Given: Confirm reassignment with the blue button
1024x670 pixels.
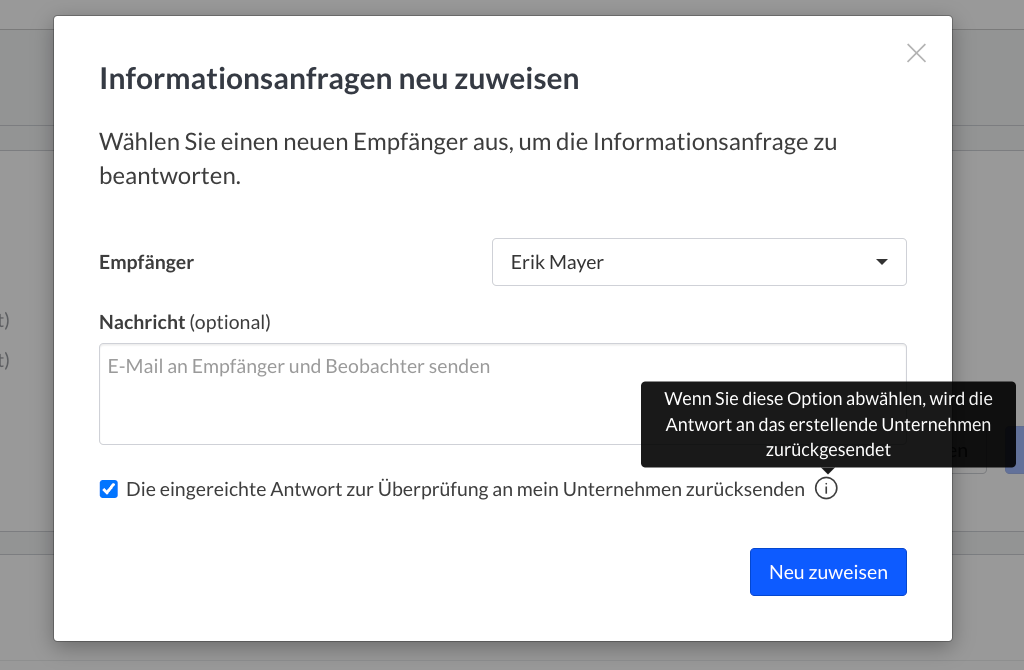Looking at the screenshot, I should 828,571.
